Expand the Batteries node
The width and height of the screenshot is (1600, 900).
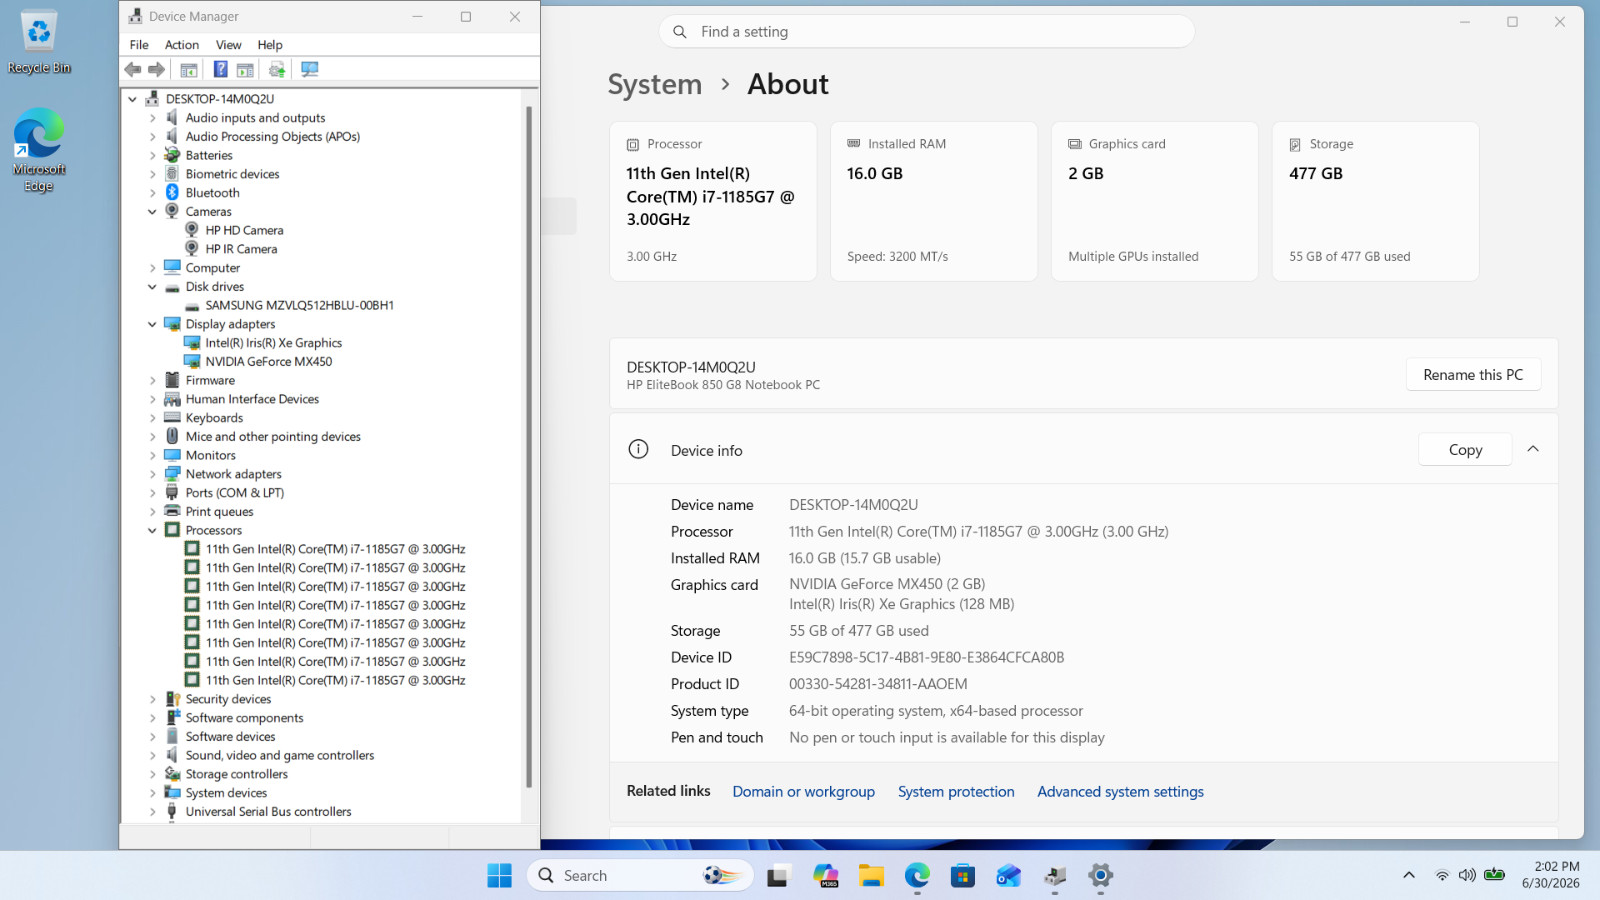click(152, 156)
